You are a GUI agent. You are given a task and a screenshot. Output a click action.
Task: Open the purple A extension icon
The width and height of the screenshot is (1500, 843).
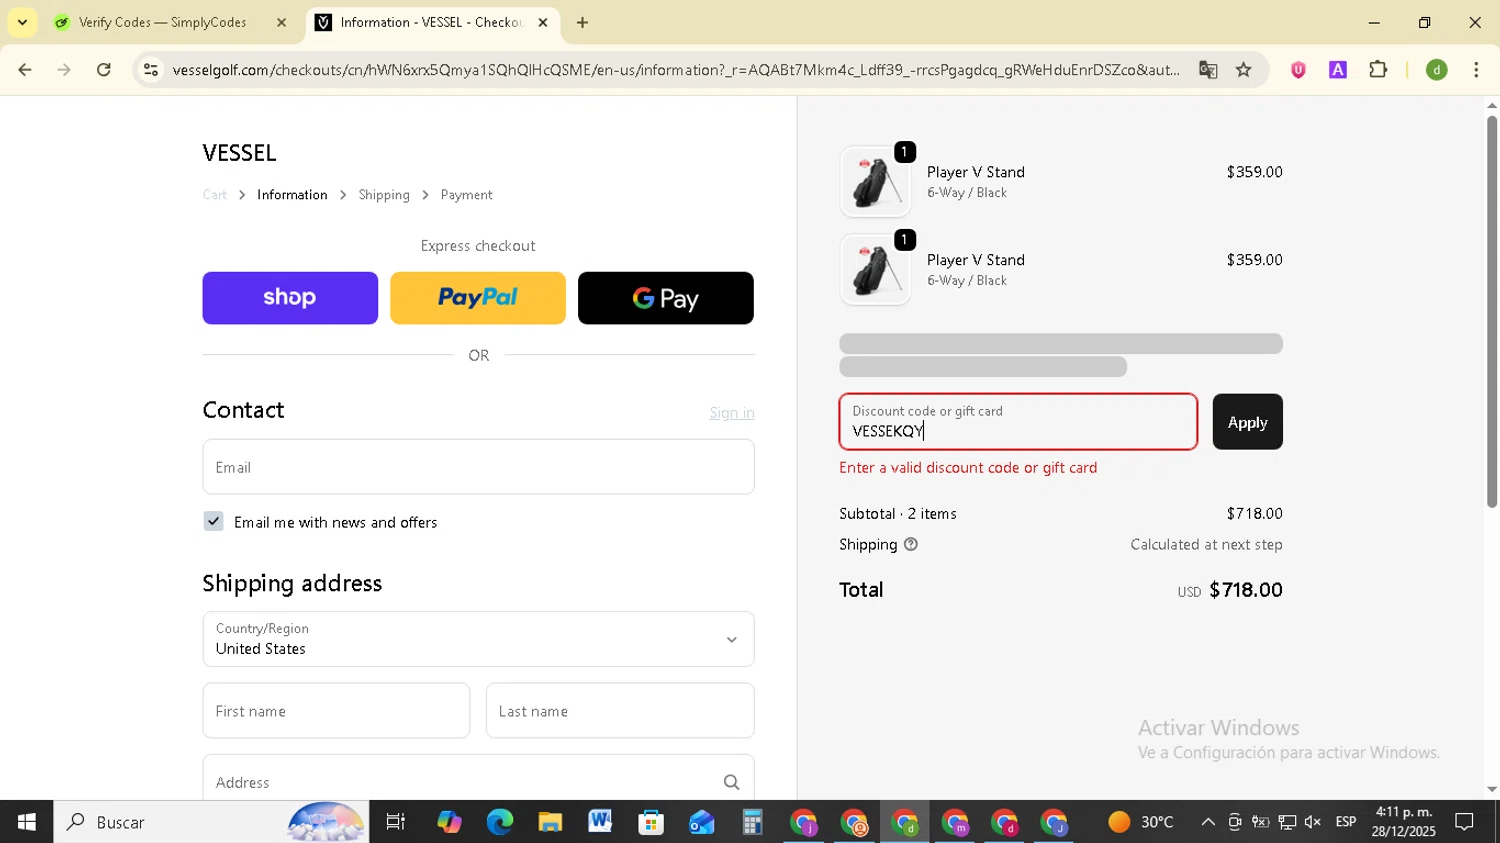[1338, 70]
